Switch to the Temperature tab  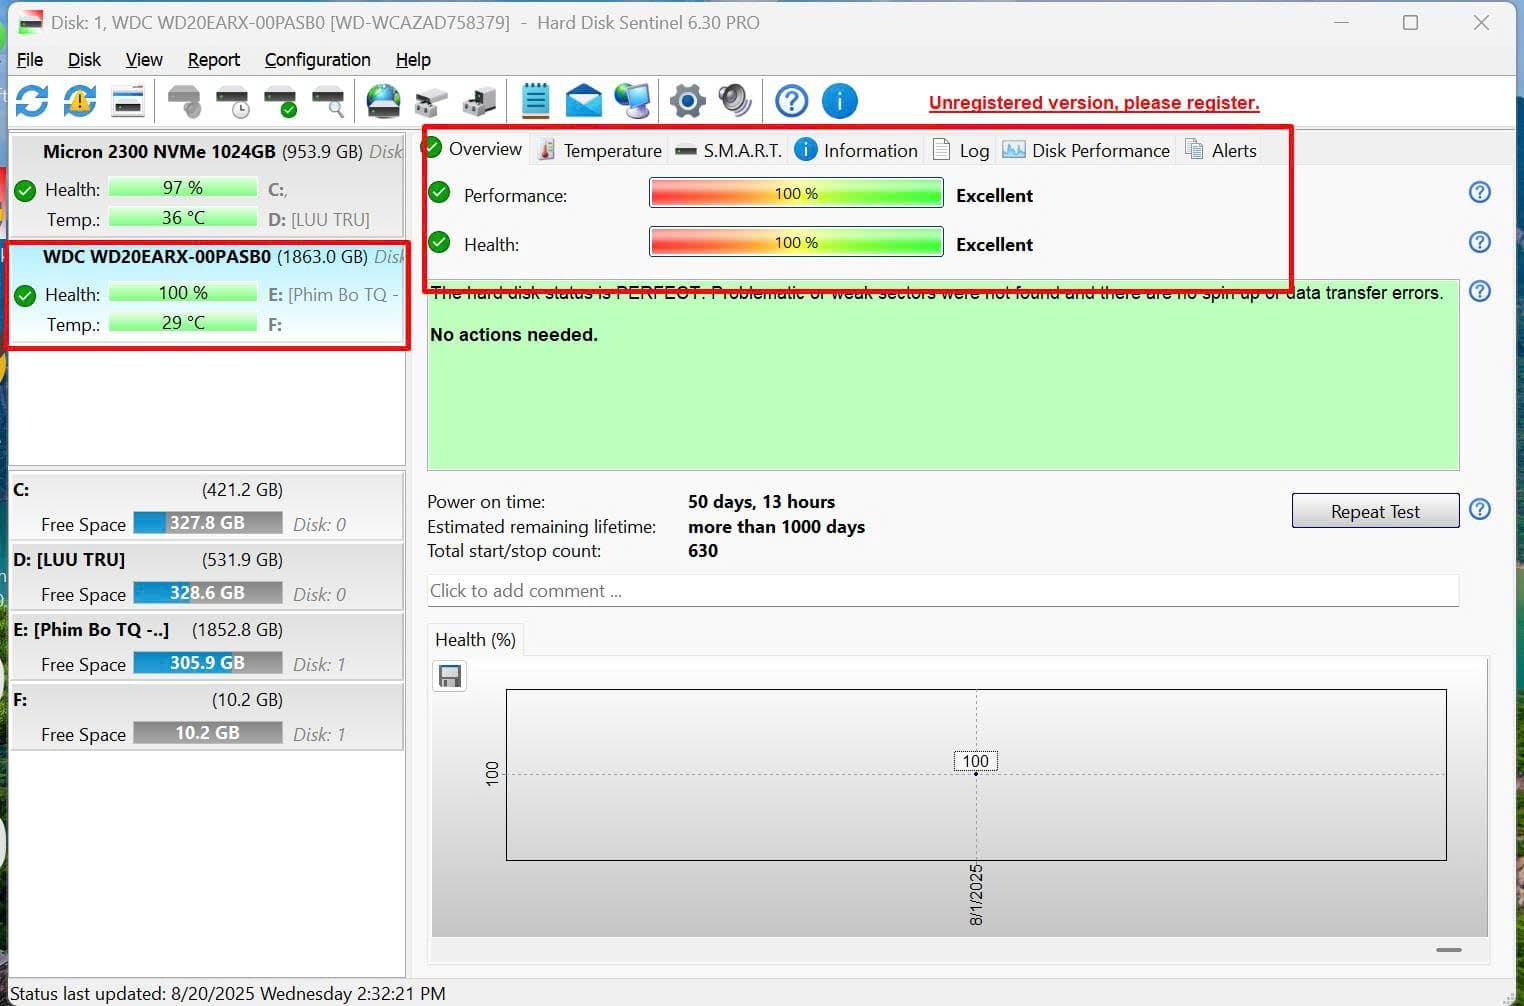click(x=600, y=150)
